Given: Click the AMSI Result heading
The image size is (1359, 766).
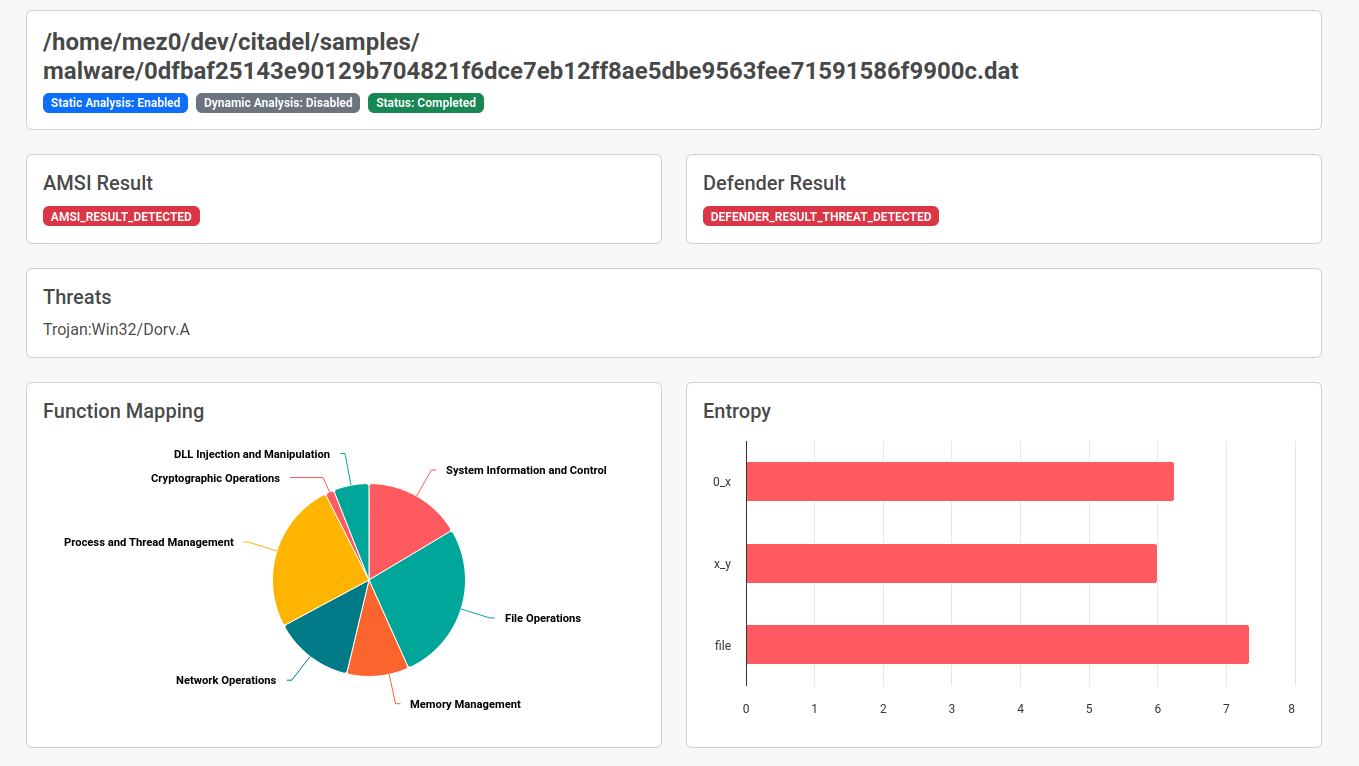Looking at the screenshot, I should pos(98,183).
